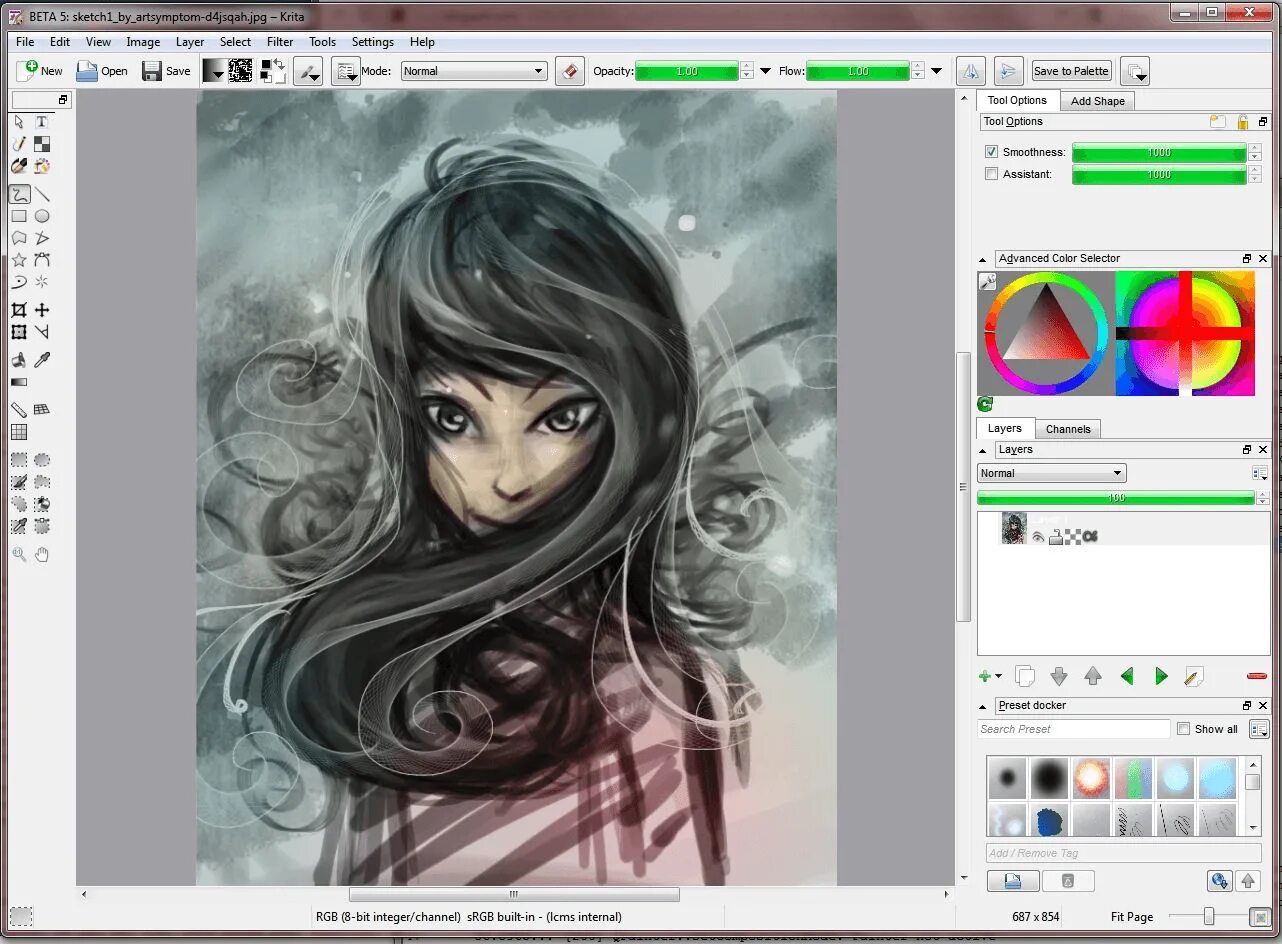Viewport: 1282px width, 944px height.
Task: Click the Add / Remove Tag field
Action: (x=1123, y=853)
